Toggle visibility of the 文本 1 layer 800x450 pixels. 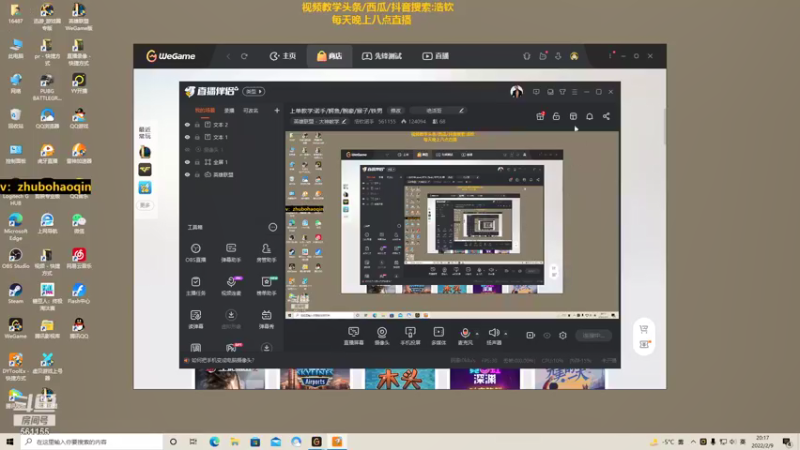click(x=187, y=137)
